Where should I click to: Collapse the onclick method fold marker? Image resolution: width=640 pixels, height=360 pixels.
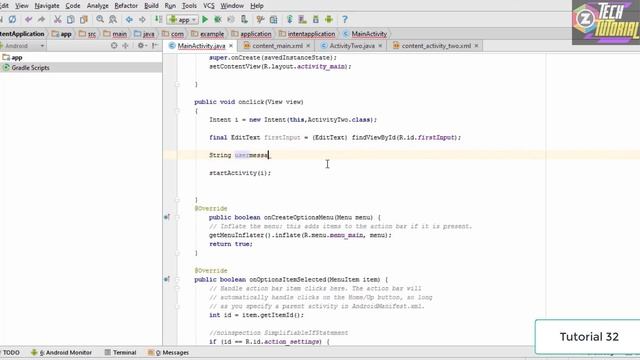pos(178,111)
